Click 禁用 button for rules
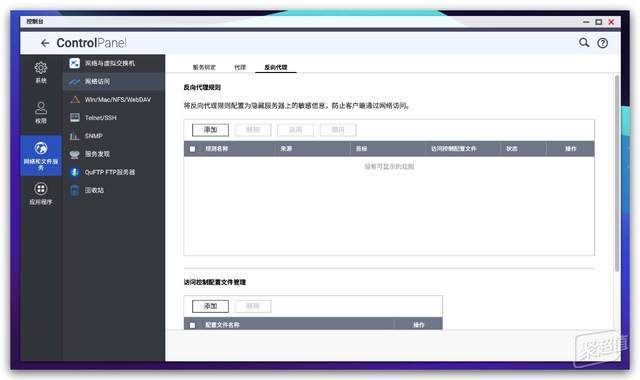Image resolution: width=640 pixels, height=380 pixels. click(338, 130)
